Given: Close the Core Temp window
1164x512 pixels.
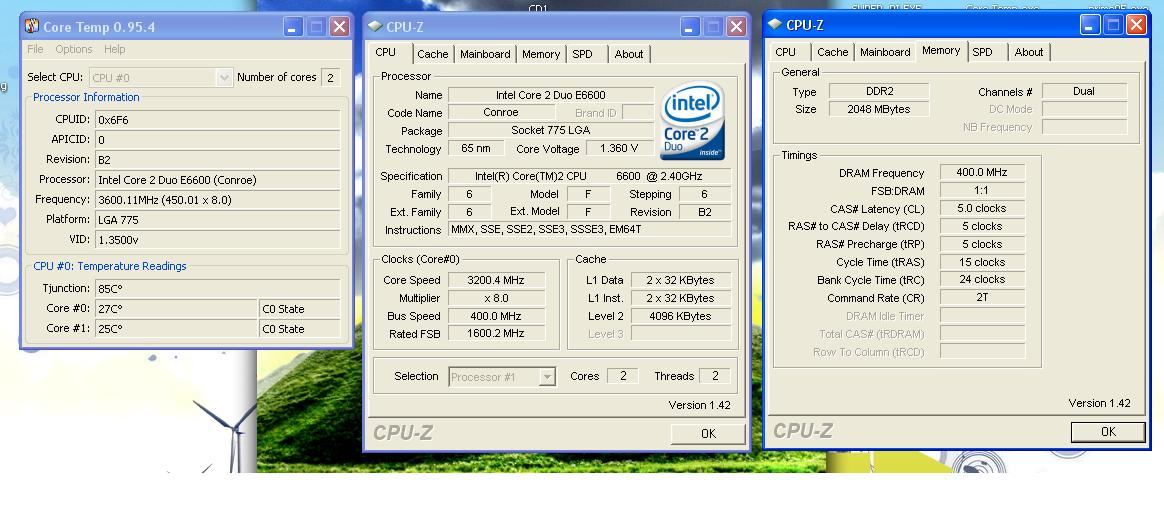Looking at the screenshot, I should pyautogui.click(x=340, y=27).
